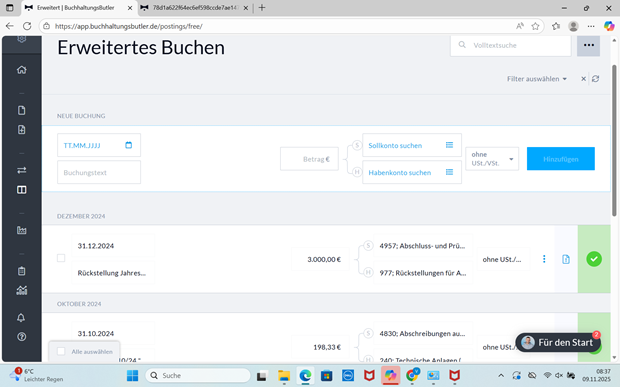Click the Windows taskbar Suche box
Image resolution: width=620 pixels, height=387 pixels.
(x=198, y=376)
